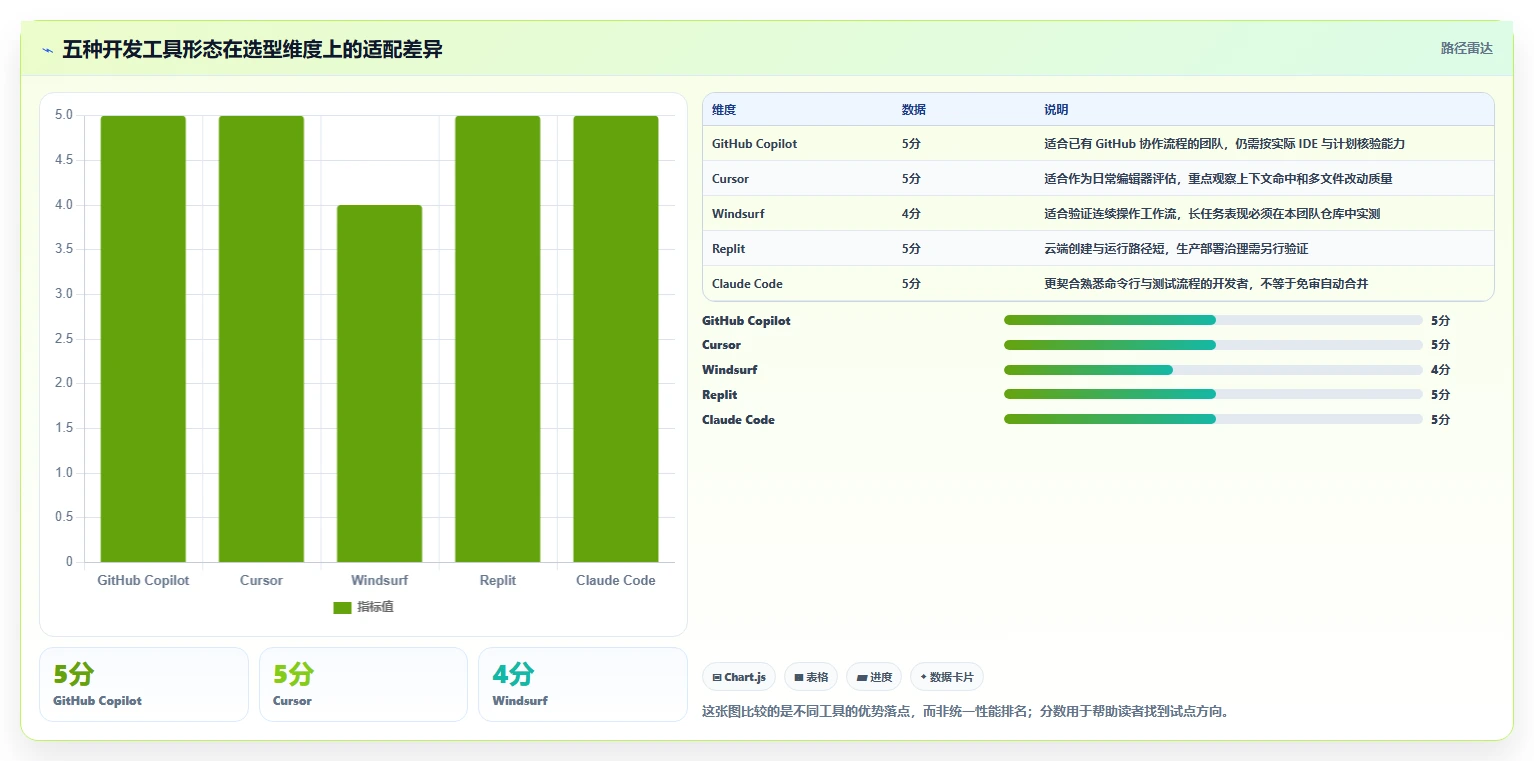Click the Windsurf table row name
The width and height of the screenshot is (1534, 761).
[739, 214]
